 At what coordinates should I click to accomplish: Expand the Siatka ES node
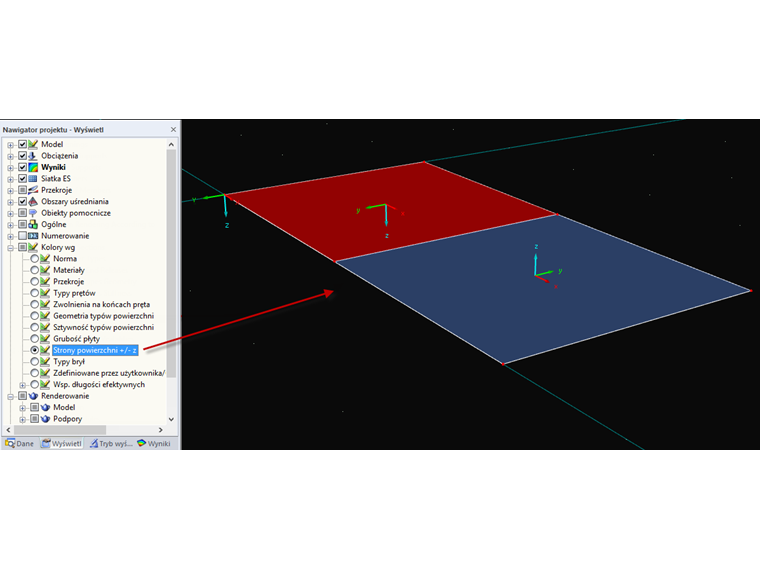(x=11, y=179)
